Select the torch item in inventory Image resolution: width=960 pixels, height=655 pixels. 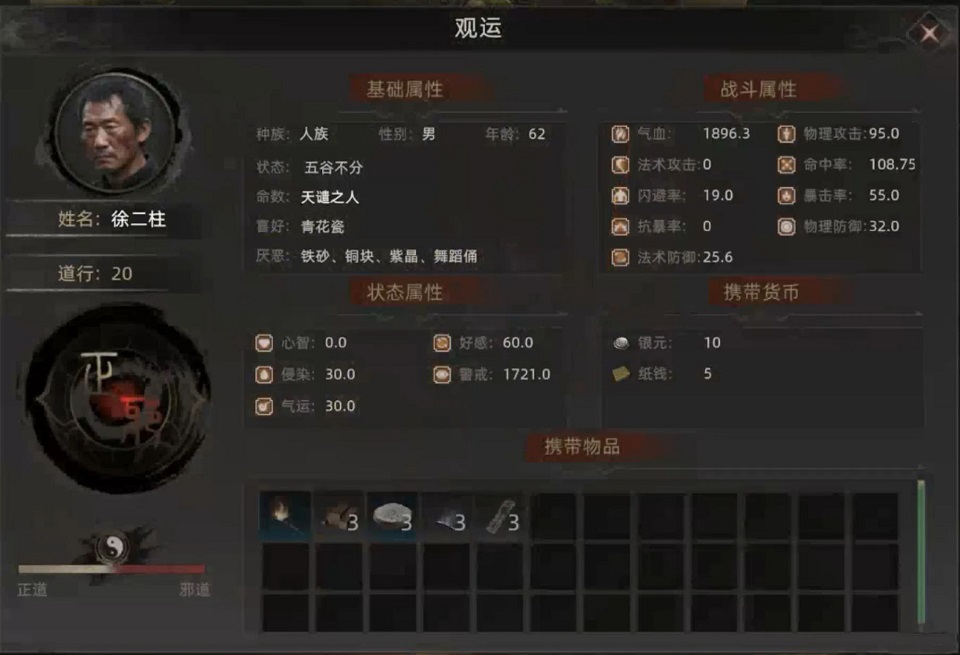point(285,515)
